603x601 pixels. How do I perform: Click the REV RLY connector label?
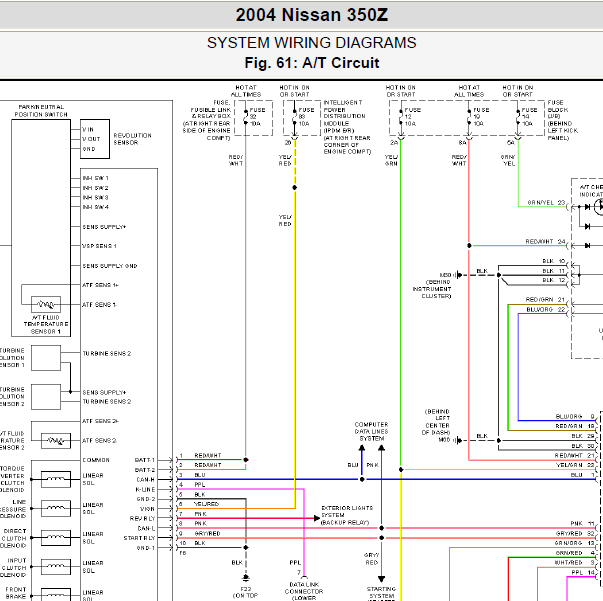[142, 518]
